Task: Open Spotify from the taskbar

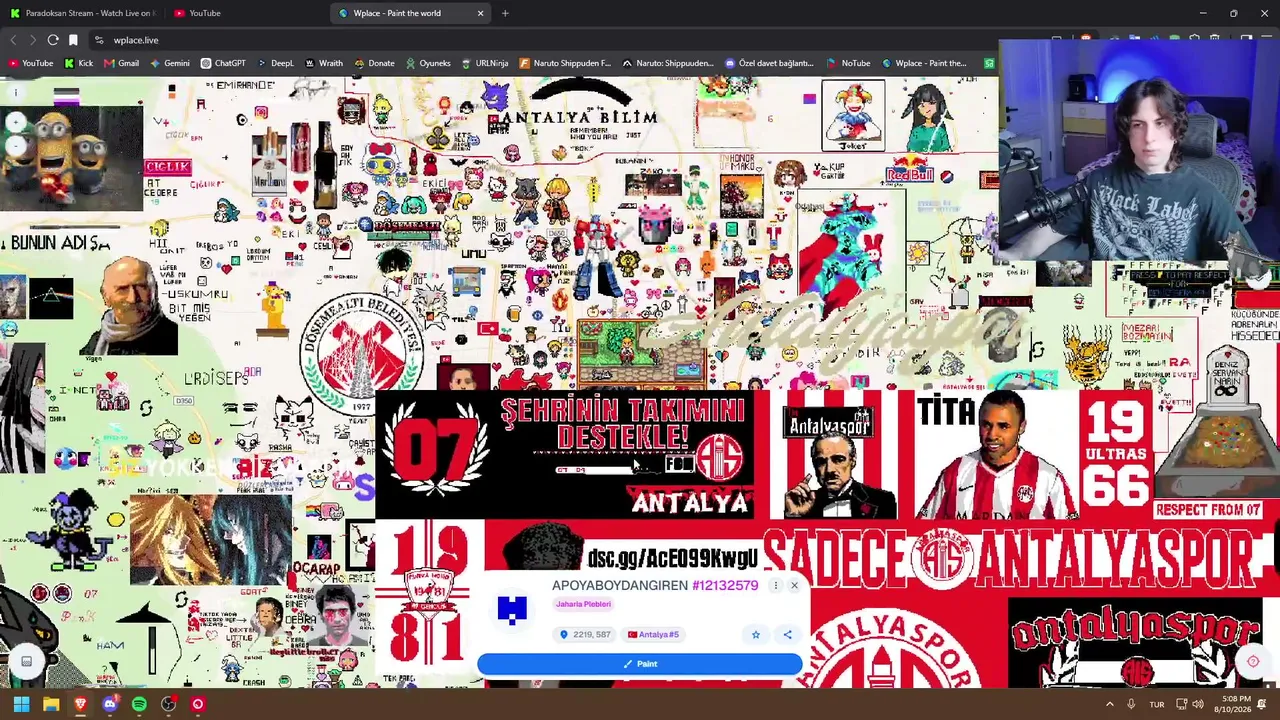Action: [139, 704]
